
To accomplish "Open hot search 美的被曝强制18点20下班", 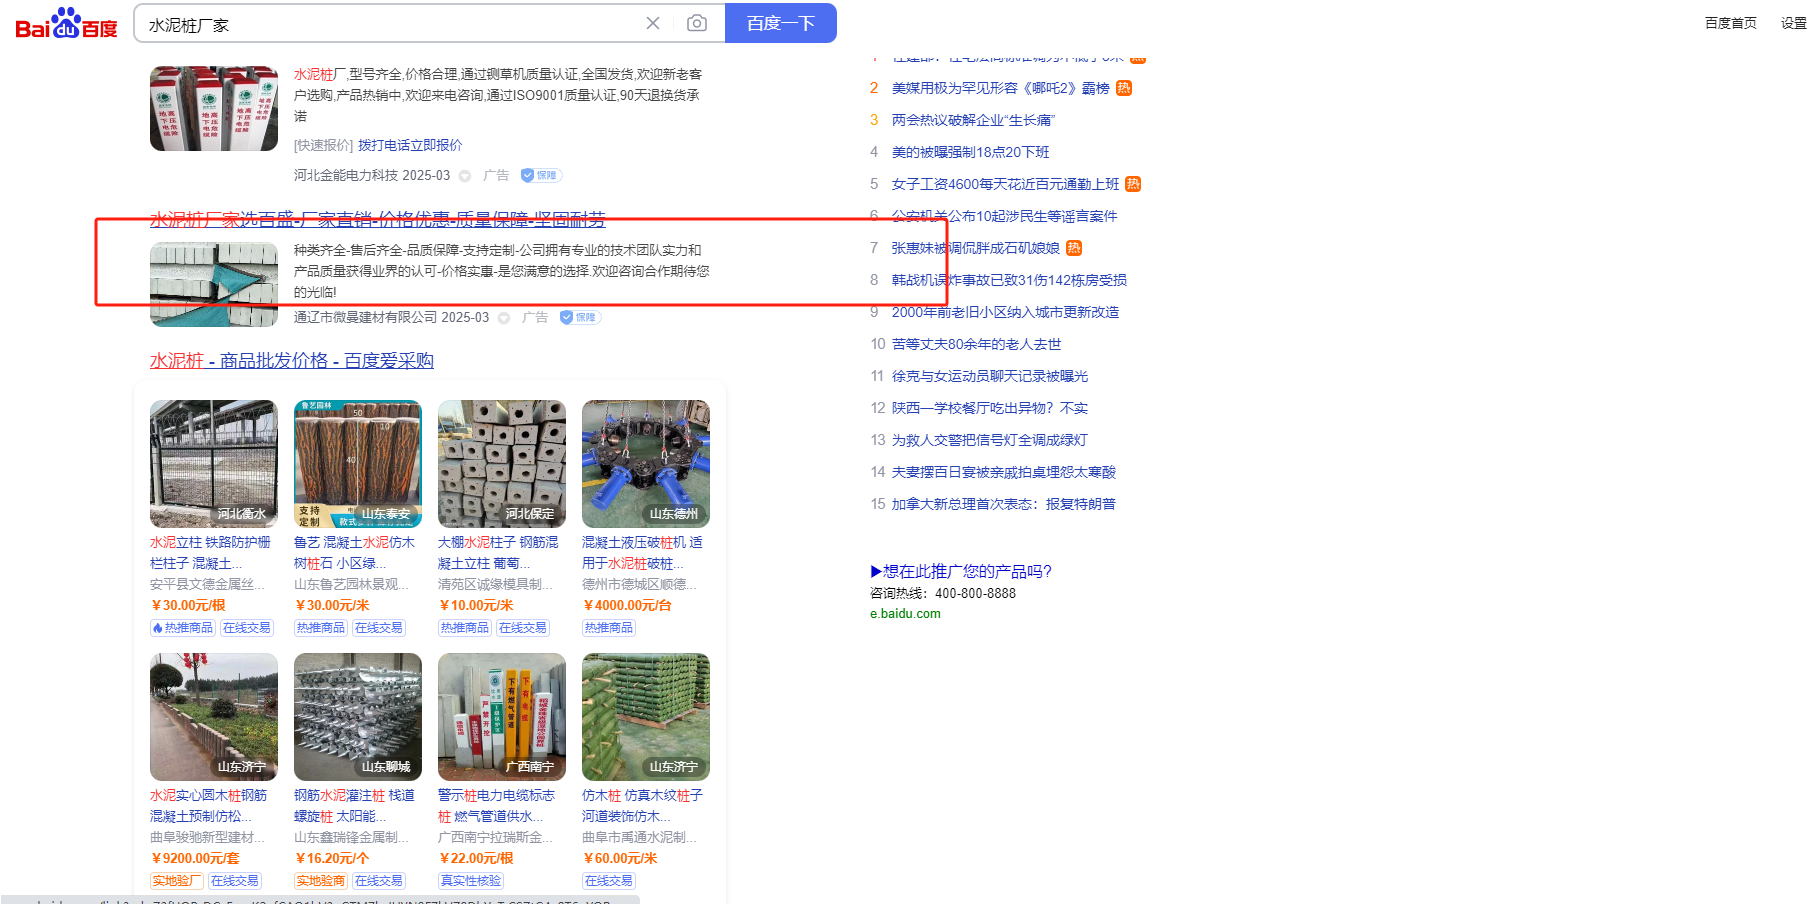I will (971, 152).
